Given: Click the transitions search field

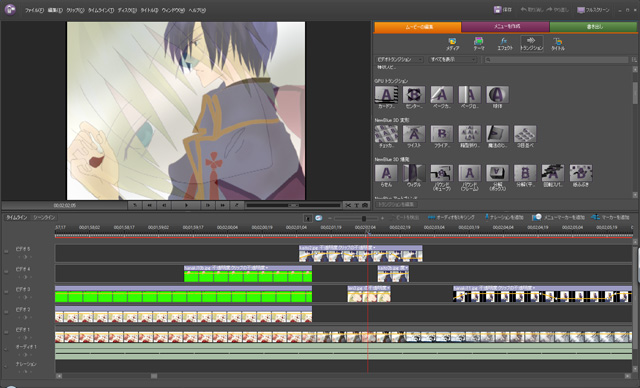Looking at the screenshot, I should coord(556,60).
